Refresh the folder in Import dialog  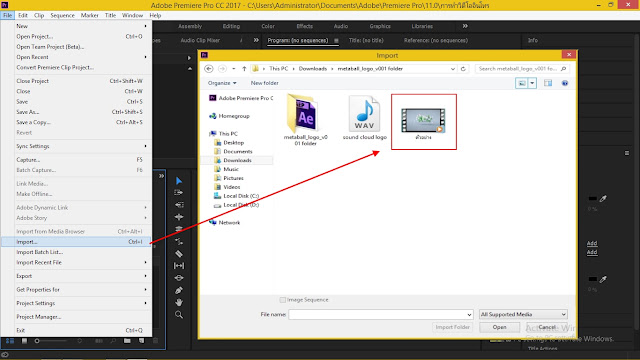pos(463,69)
